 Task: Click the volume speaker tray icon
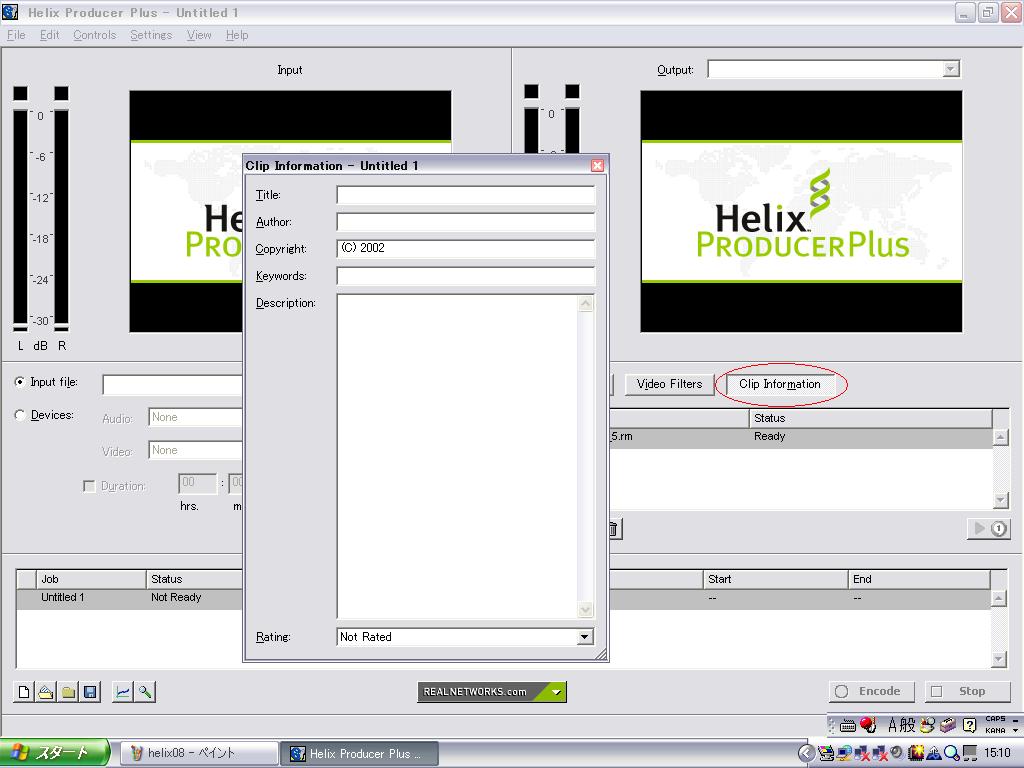[897, 752]
